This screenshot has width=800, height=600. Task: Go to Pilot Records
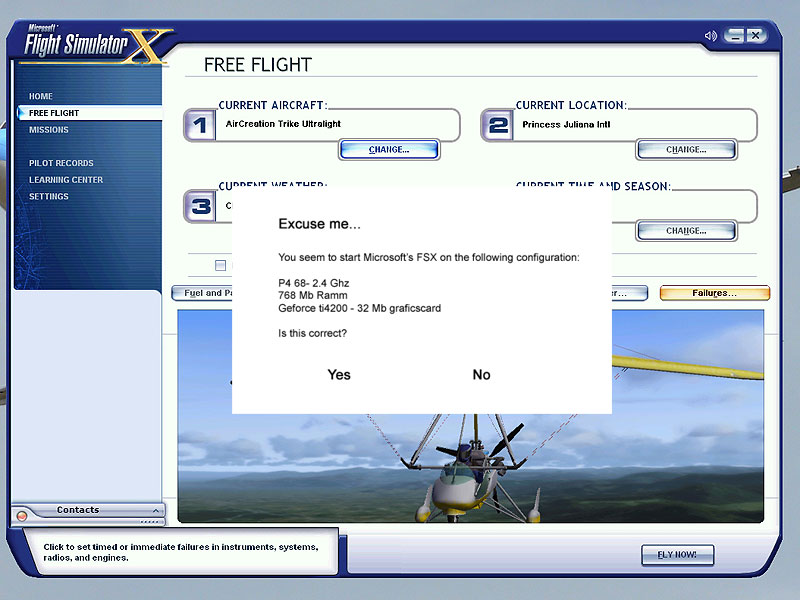point(61,163)
